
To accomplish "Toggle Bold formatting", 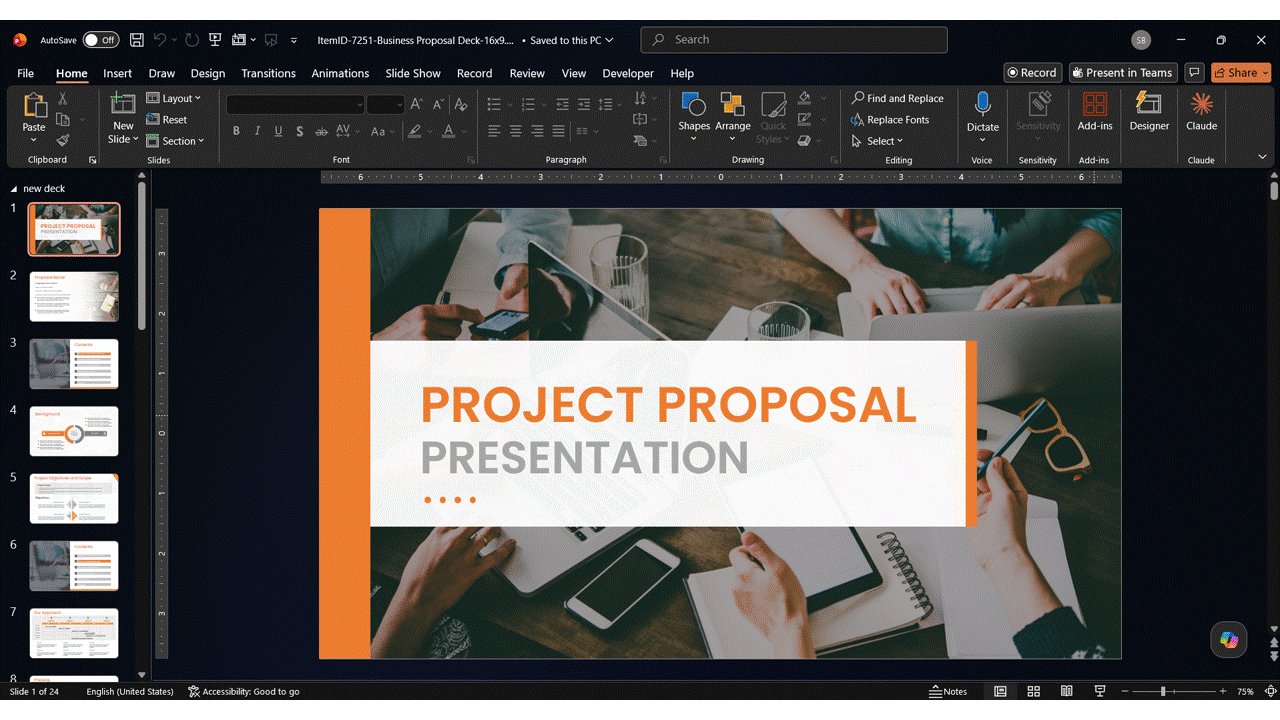I will coord(236,131).
